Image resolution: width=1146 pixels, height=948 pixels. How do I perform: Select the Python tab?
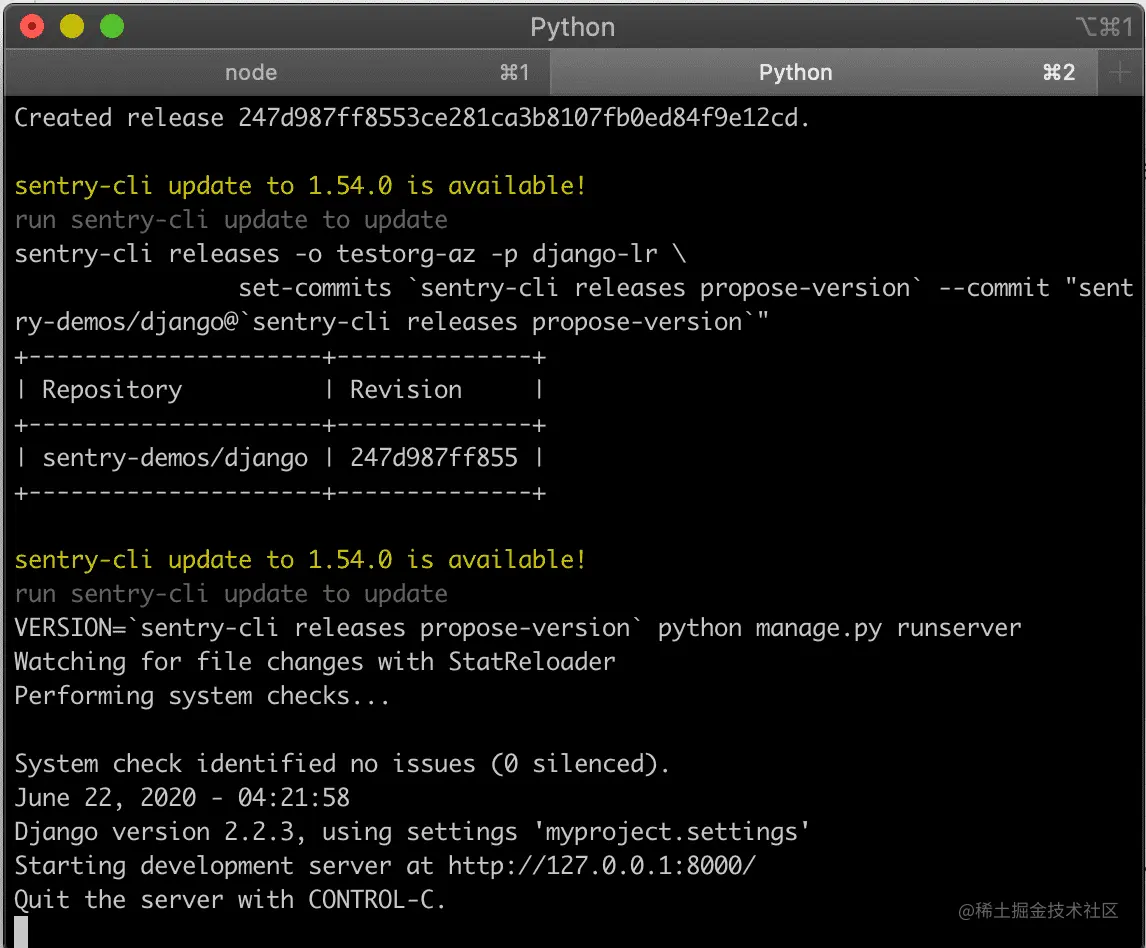coord(795,72)
